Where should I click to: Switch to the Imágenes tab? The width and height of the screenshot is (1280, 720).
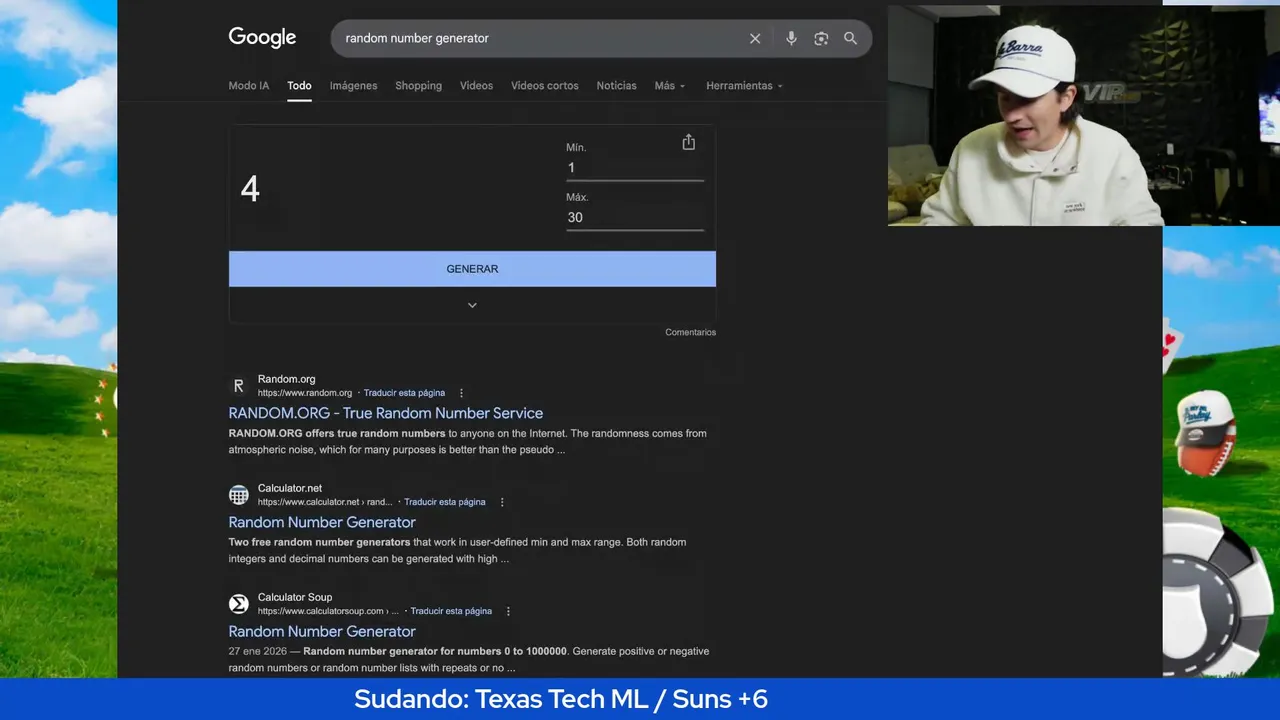(x=354, y=86)
